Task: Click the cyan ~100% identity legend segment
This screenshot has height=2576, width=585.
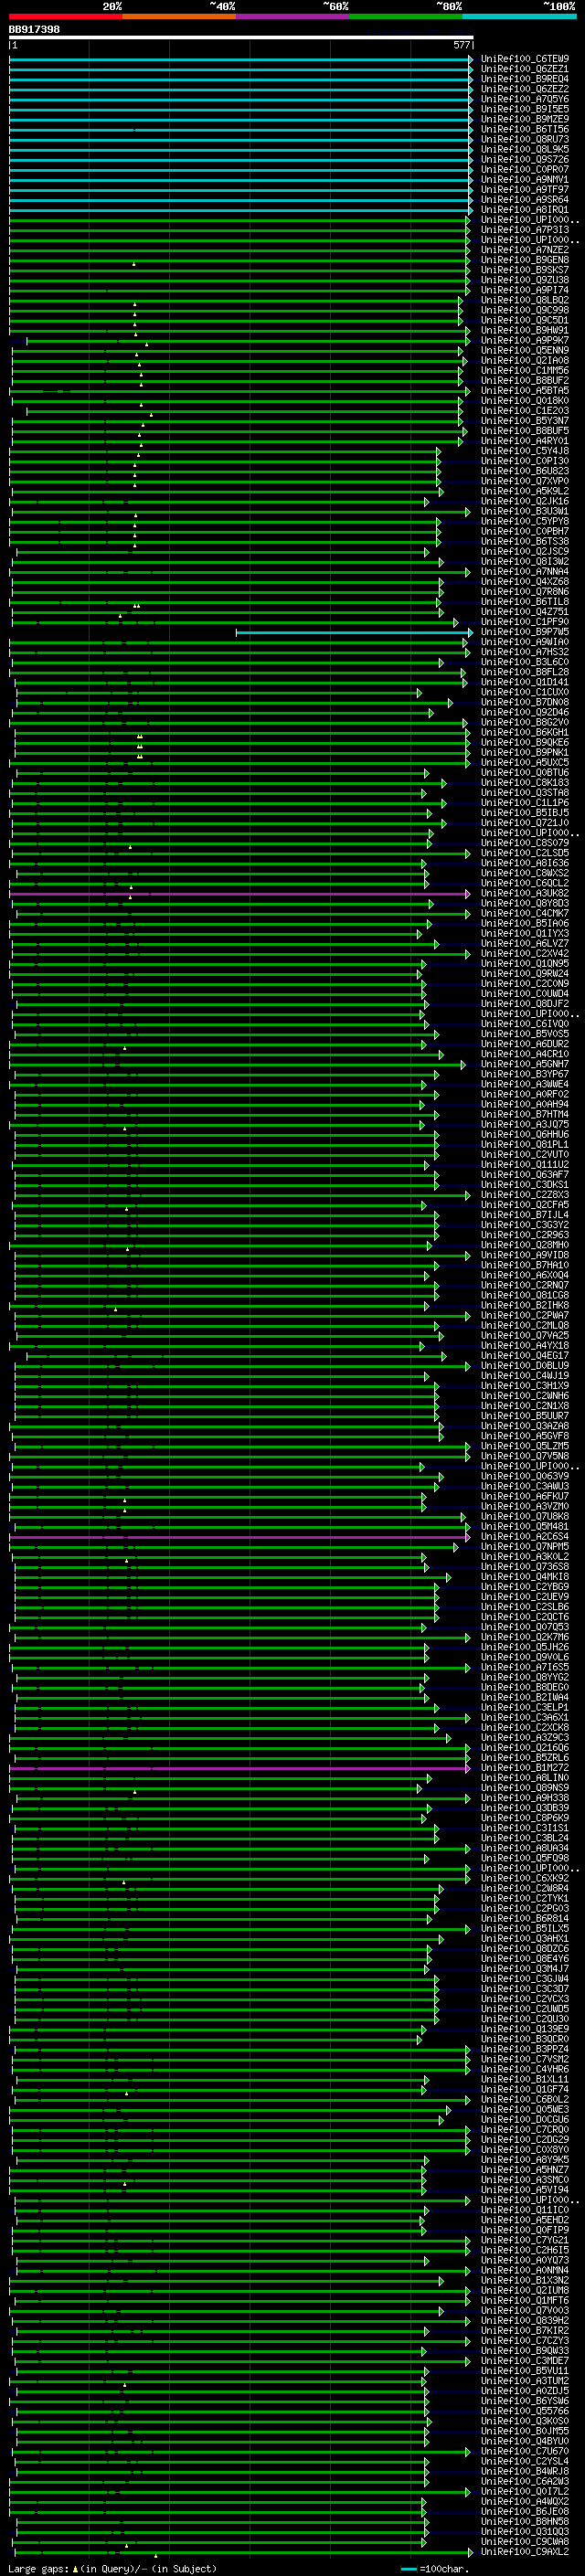Action: 520,16
